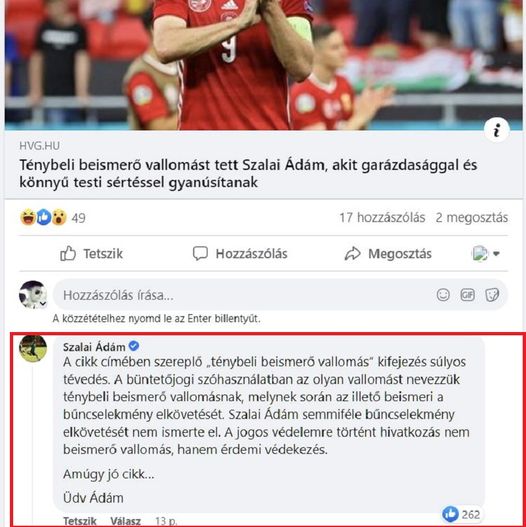The width and height of the screenshot is (526, 527).
Task: Open the sticker picker in comment box
Action: click(x=492, y=295)
